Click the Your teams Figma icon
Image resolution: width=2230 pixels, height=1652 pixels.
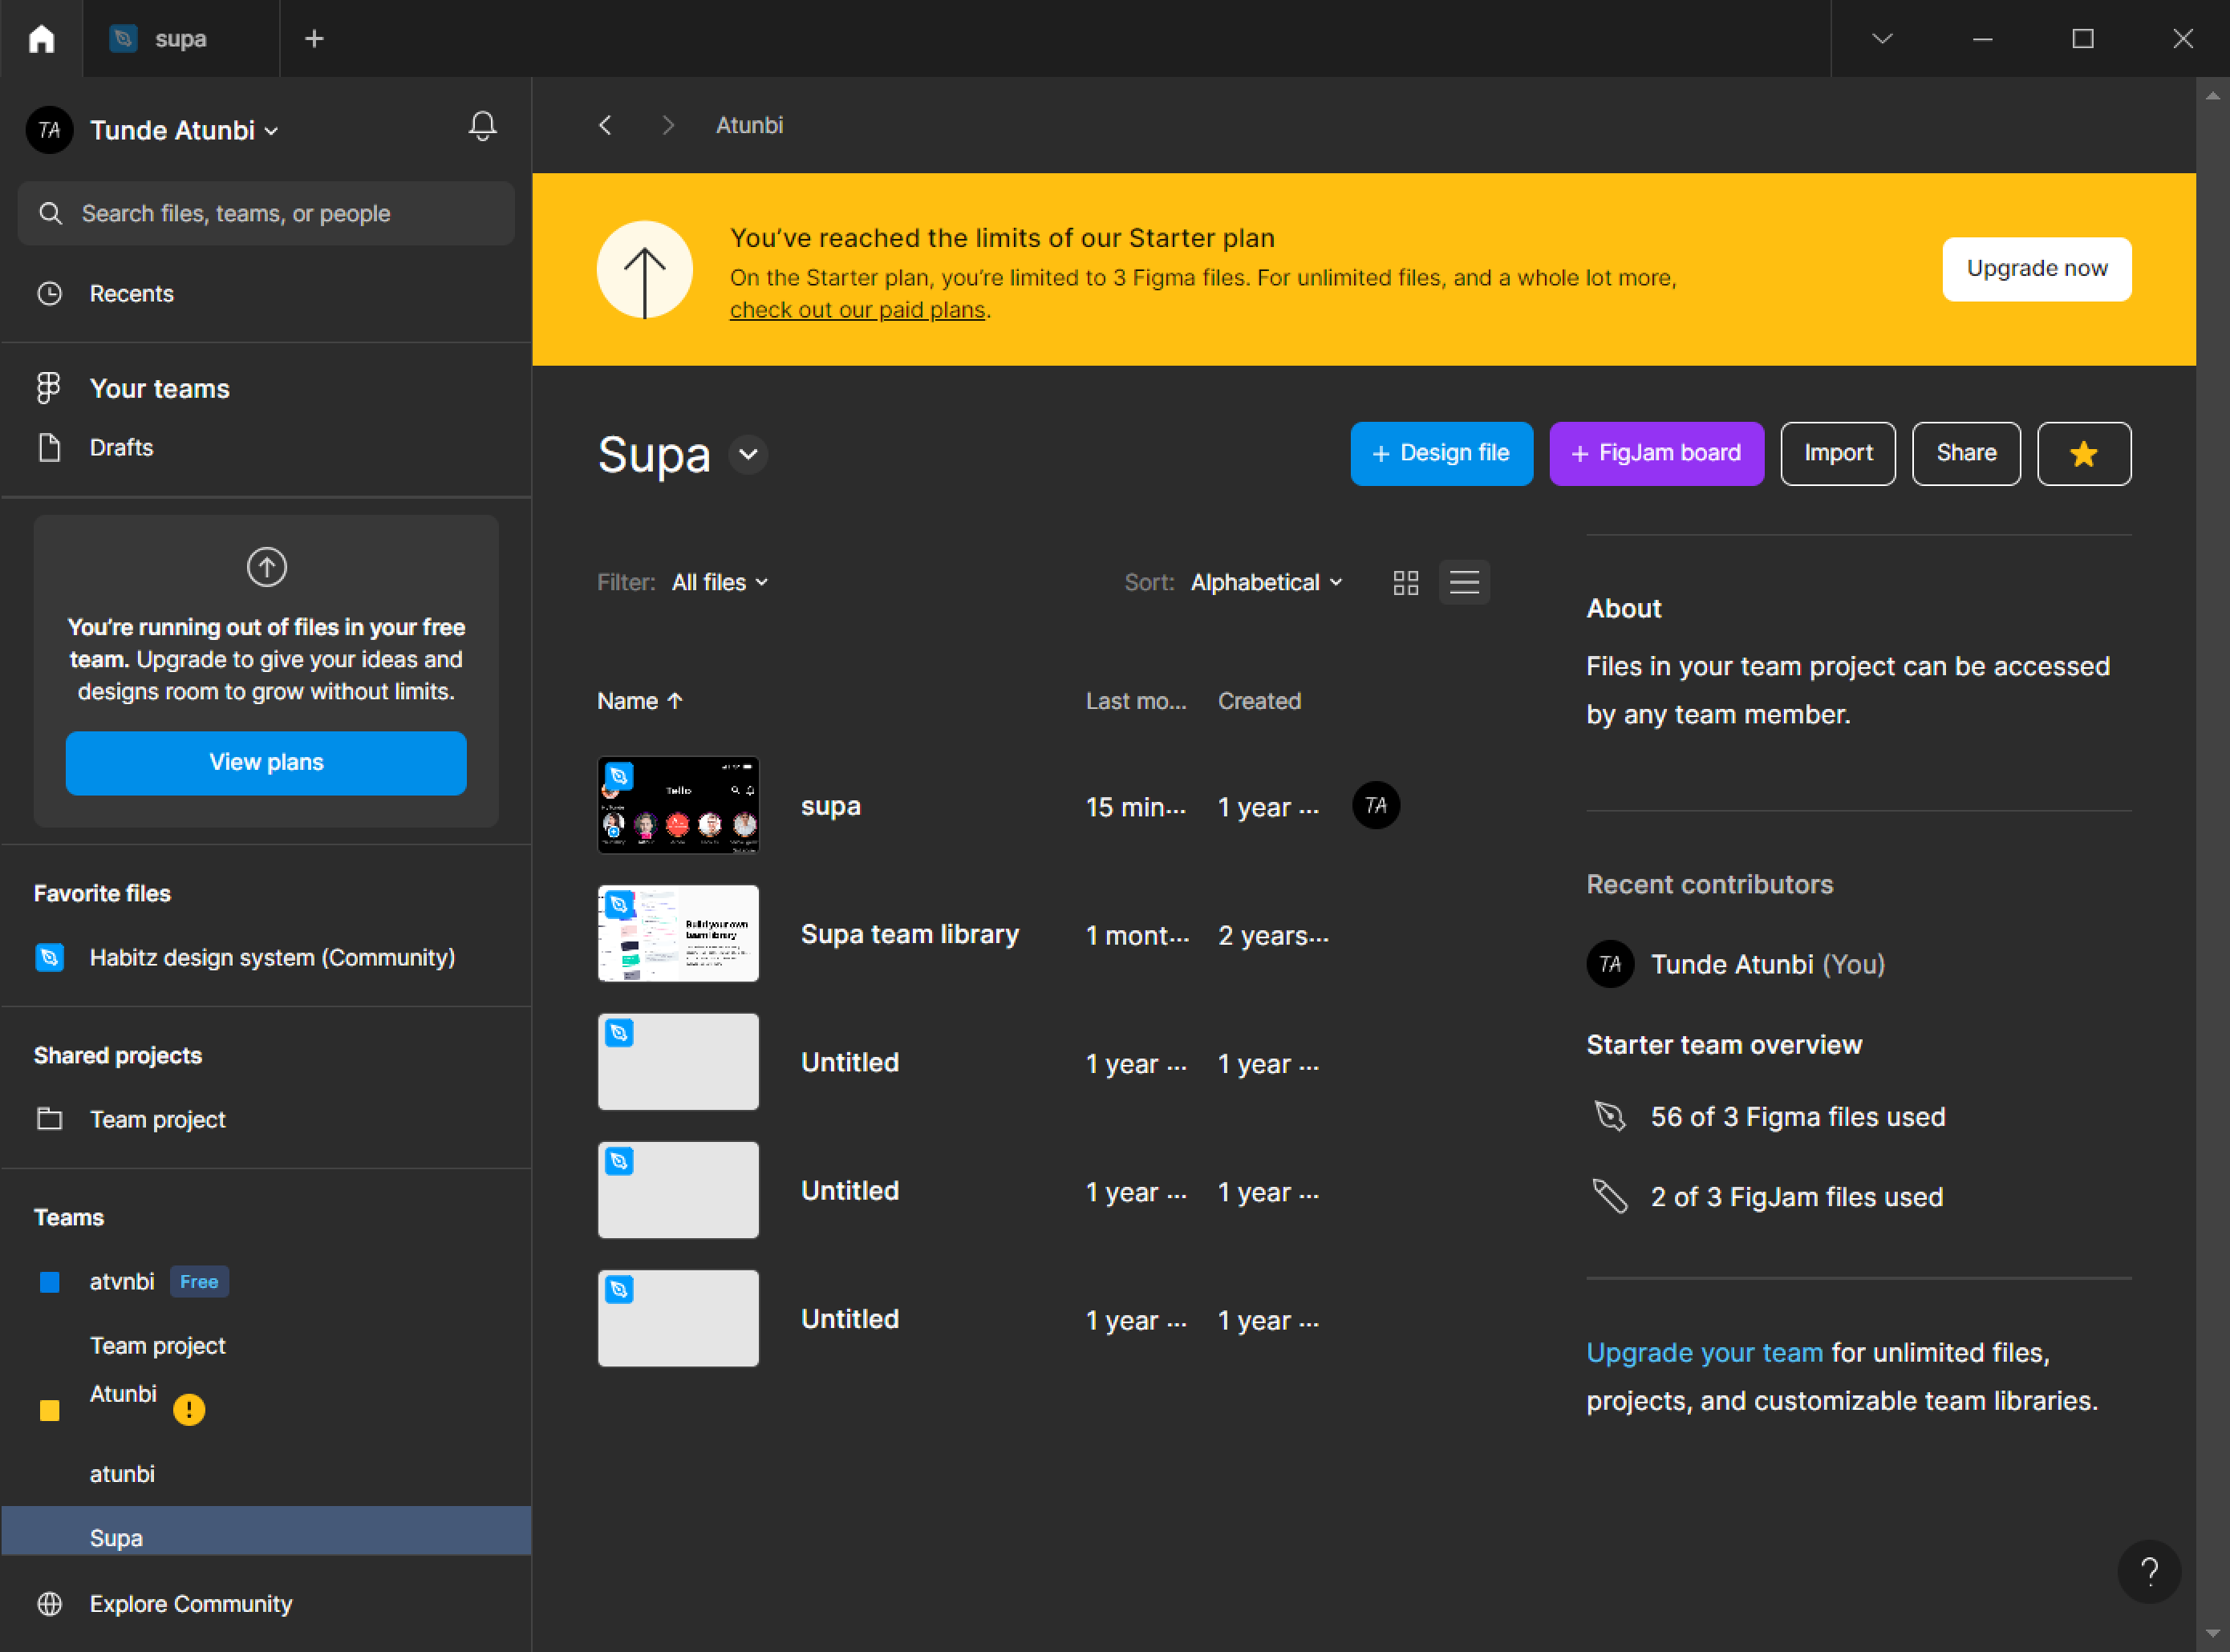(x=49, y=388)
